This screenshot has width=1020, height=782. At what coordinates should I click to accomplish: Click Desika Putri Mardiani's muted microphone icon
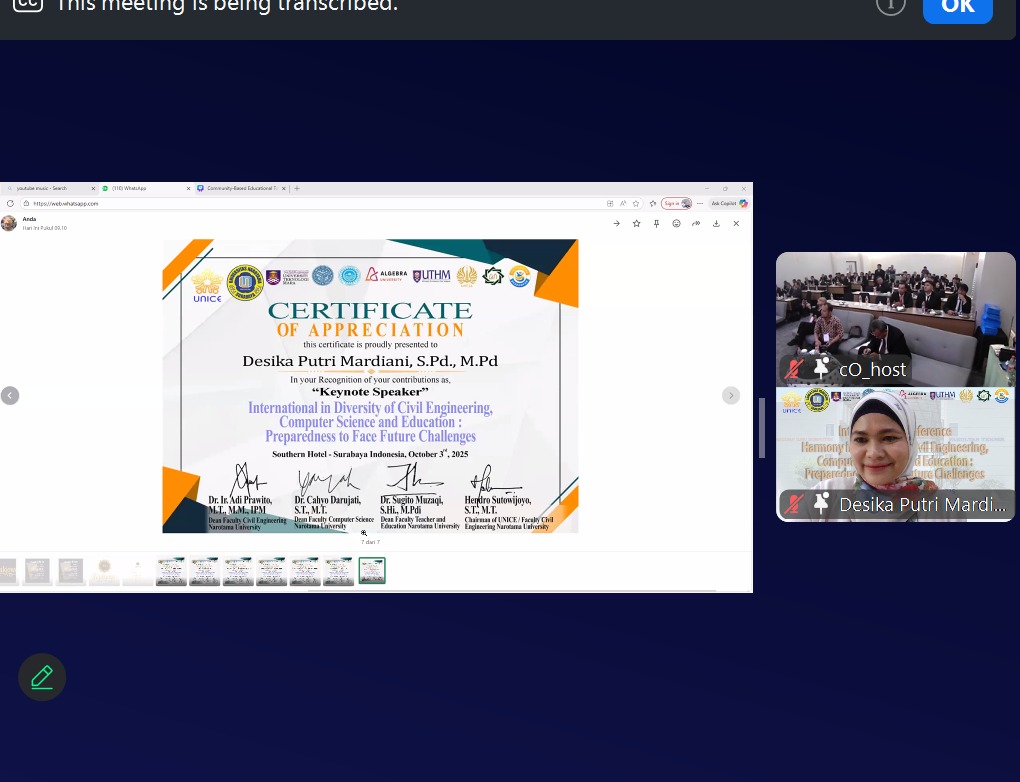795,504
